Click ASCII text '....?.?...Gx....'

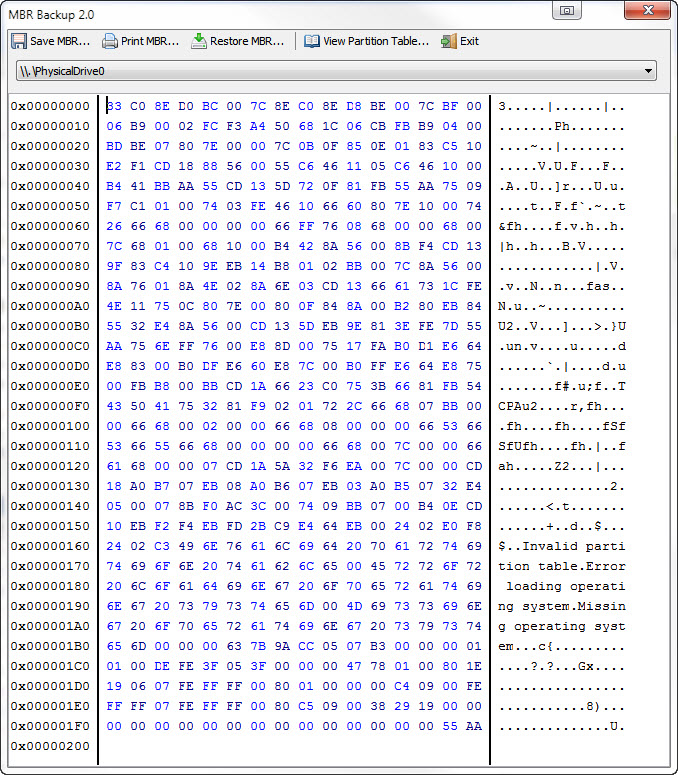[x=562, y=666]
